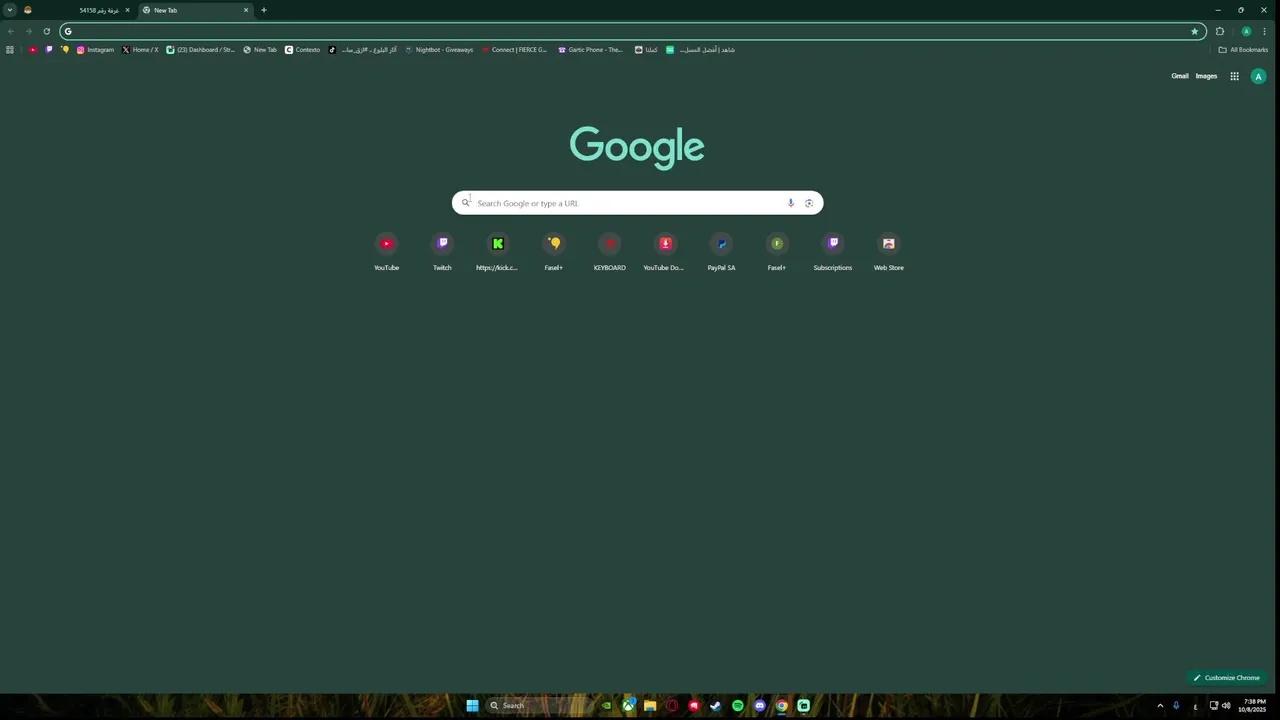Open system clock showing 7:38 PM
This screenshot has width=1280, height=720.
click(x=1254, y=705)
